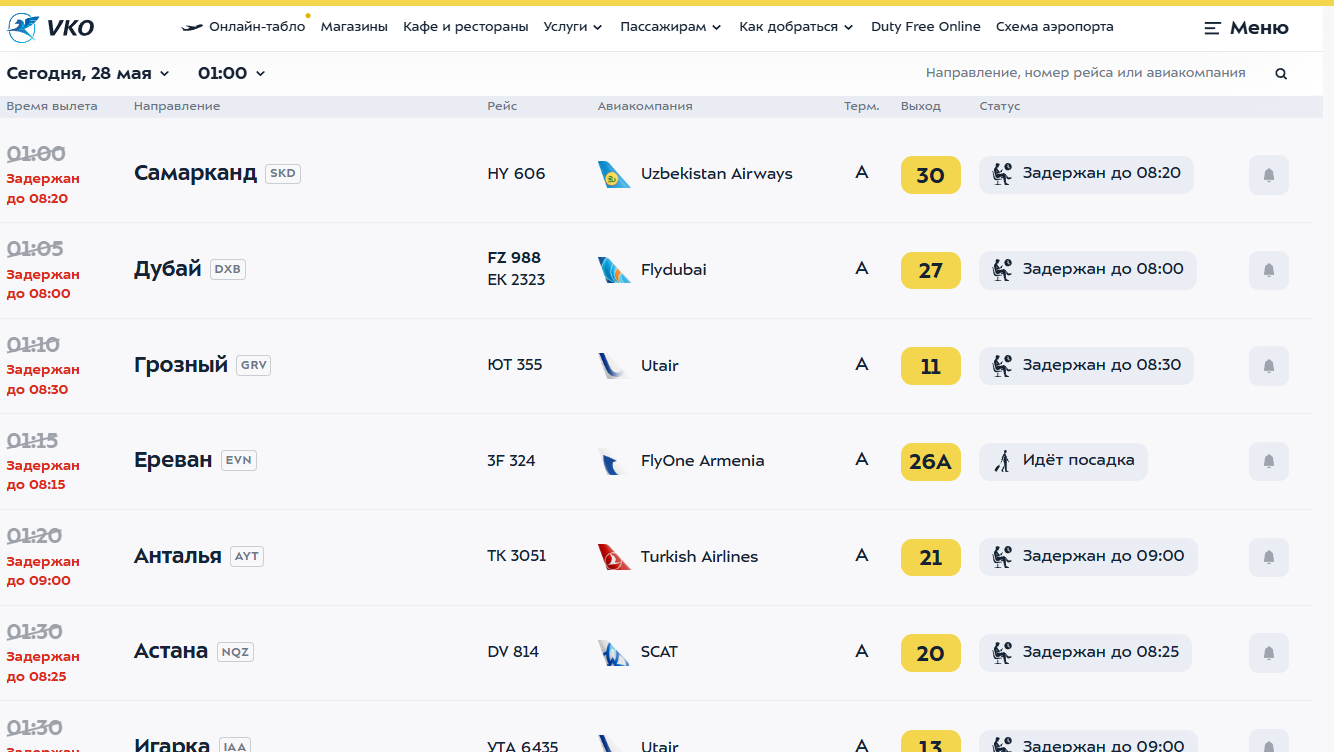The height and width of the screenshot is (752, 1334).
Task: Expand the 01:00 time selector
Action: (x=231, y=73)
